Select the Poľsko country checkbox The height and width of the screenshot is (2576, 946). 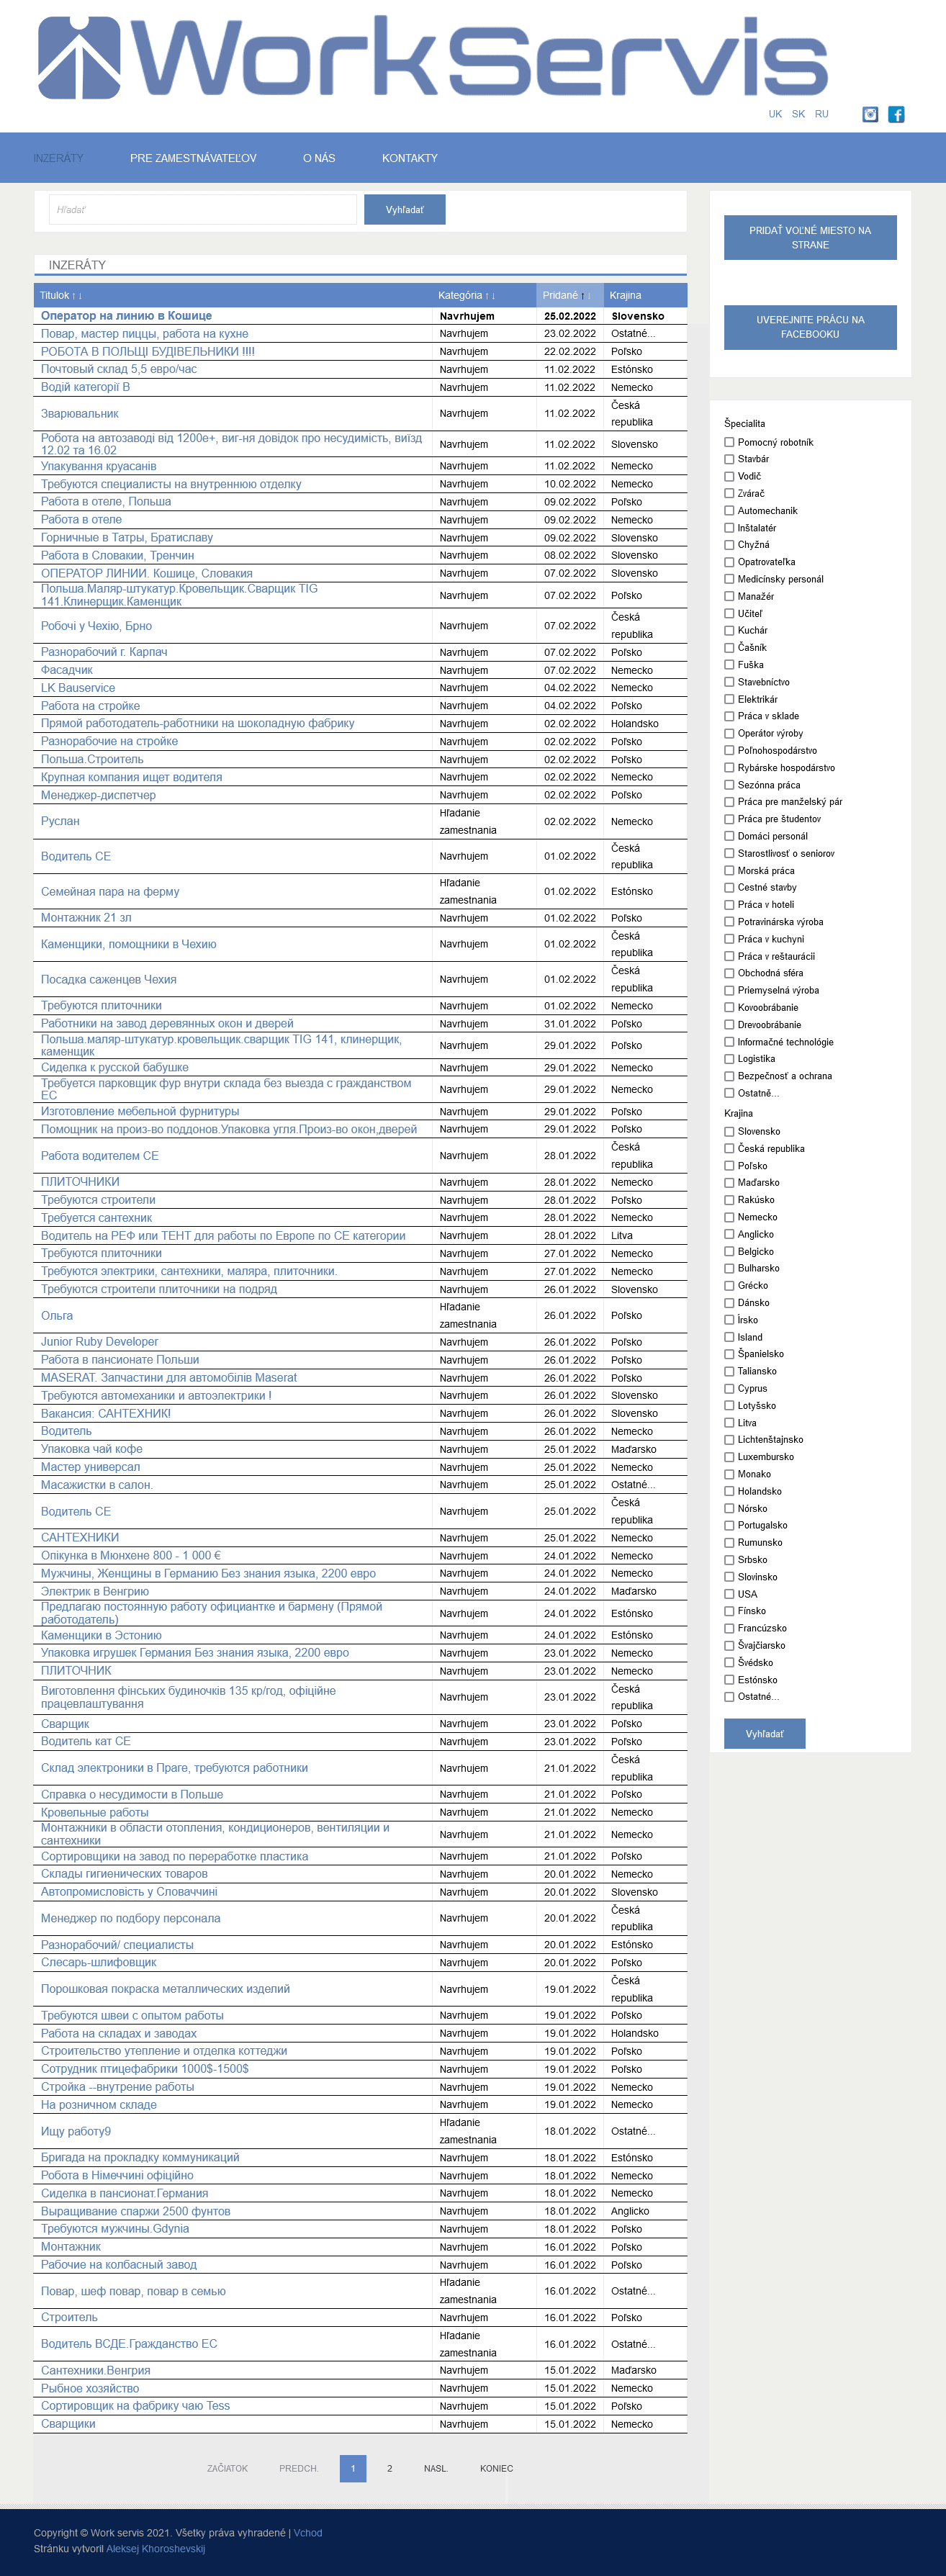pyautogui.click(x=729, y=1165)
